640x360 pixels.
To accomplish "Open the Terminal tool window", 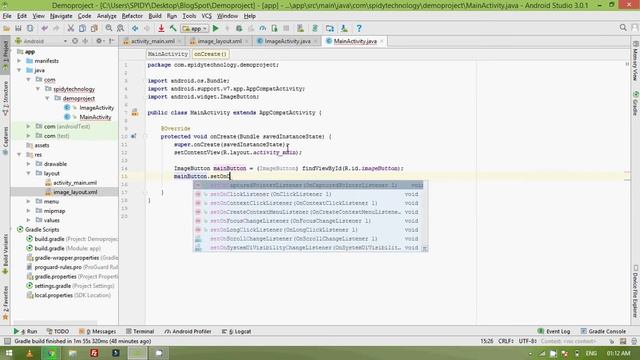I will [140, 331].
